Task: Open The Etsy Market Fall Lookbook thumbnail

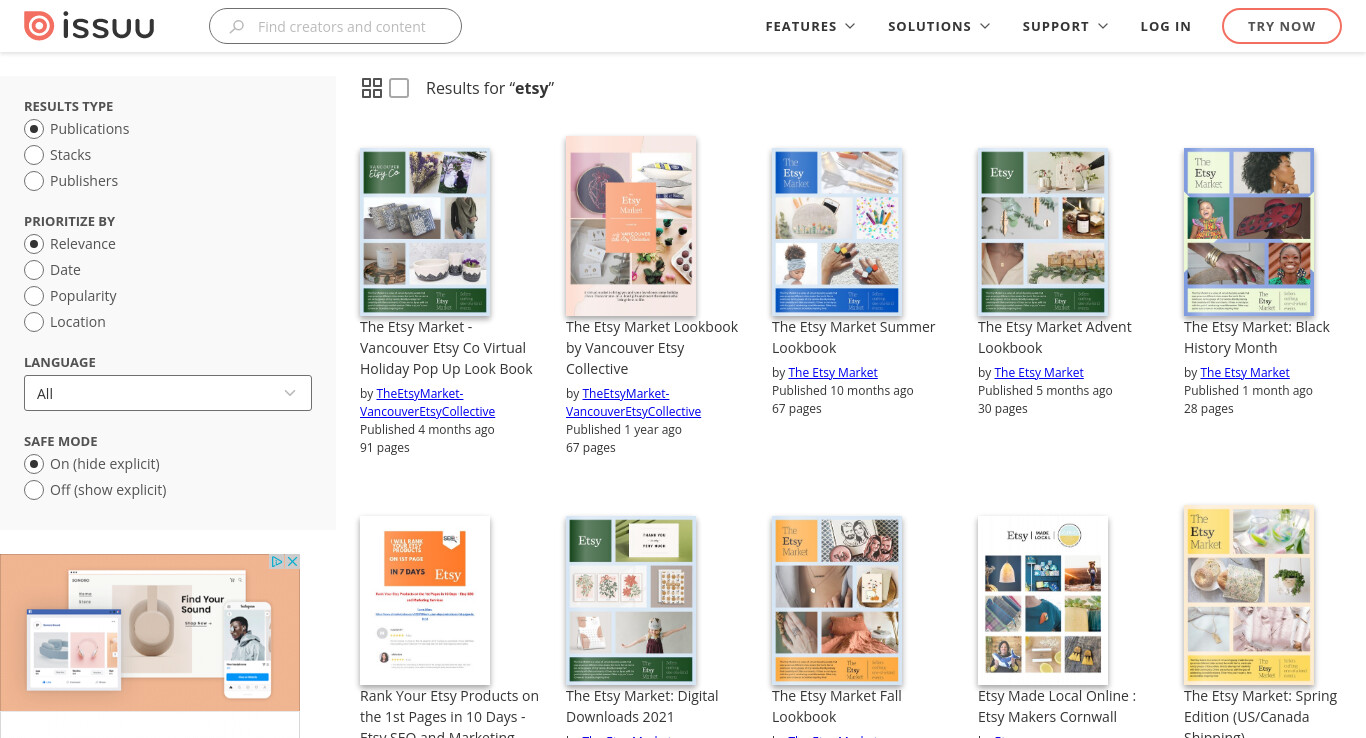Action: pyautogui.click(x=837, y=600)
